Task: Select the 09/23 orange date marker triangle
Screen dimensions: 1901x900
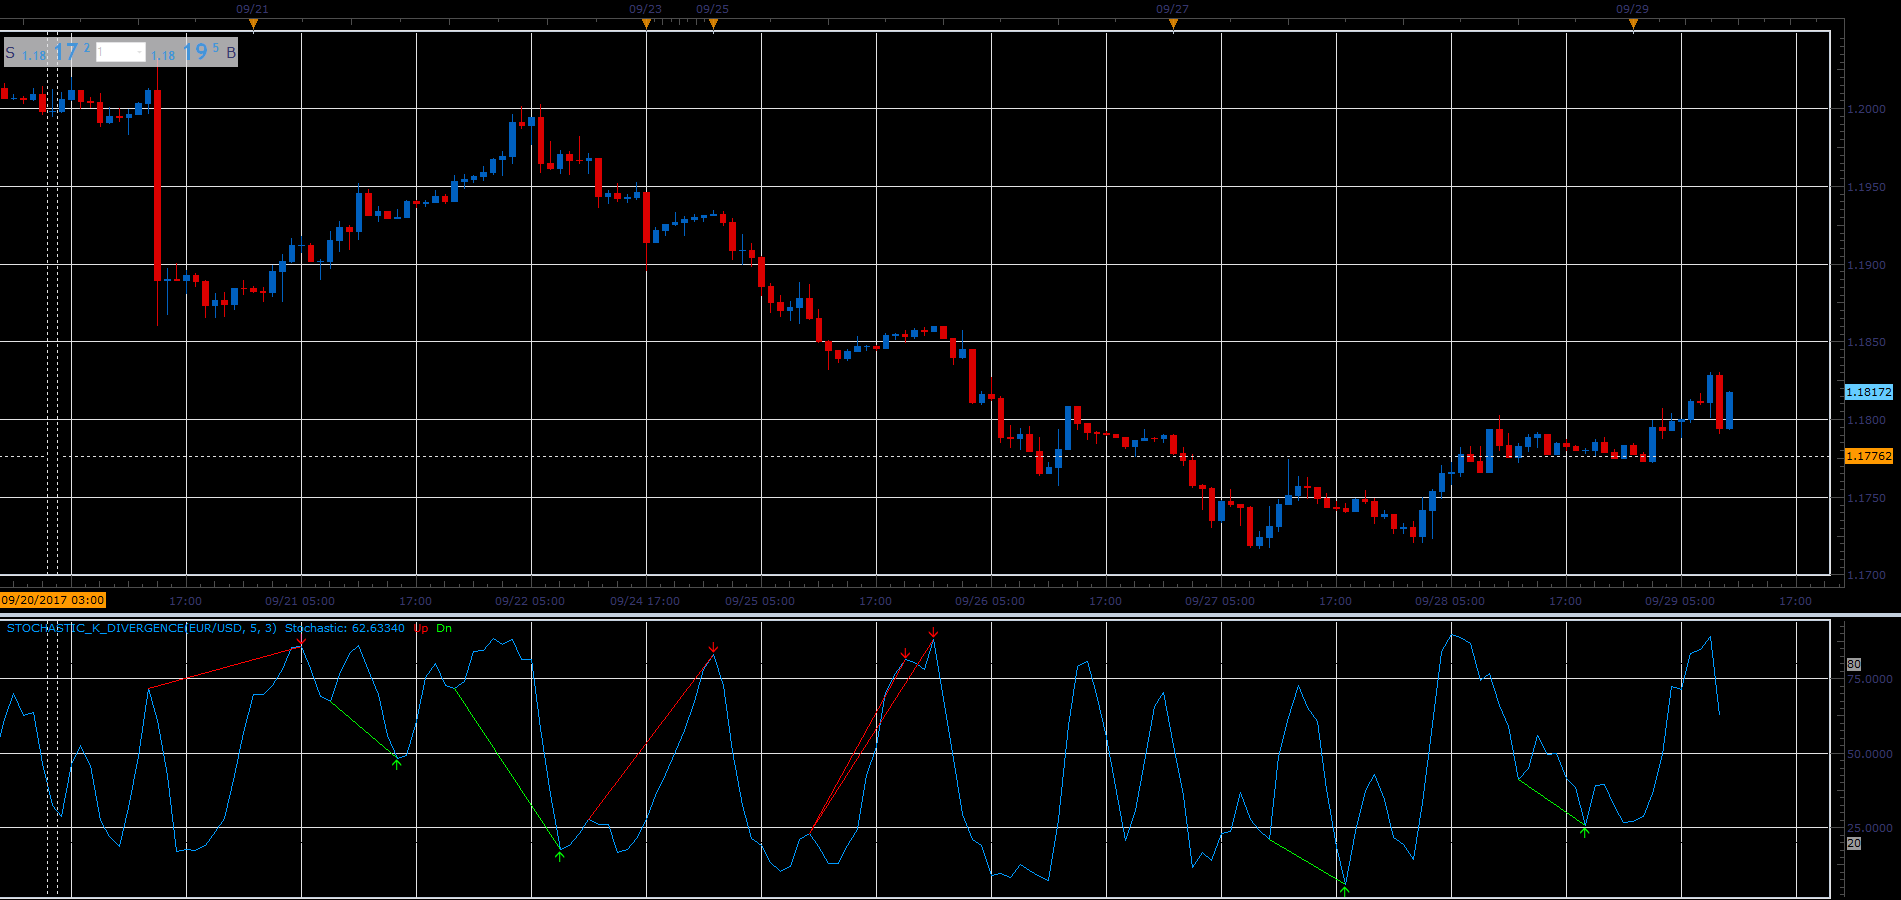Action: 646,24
